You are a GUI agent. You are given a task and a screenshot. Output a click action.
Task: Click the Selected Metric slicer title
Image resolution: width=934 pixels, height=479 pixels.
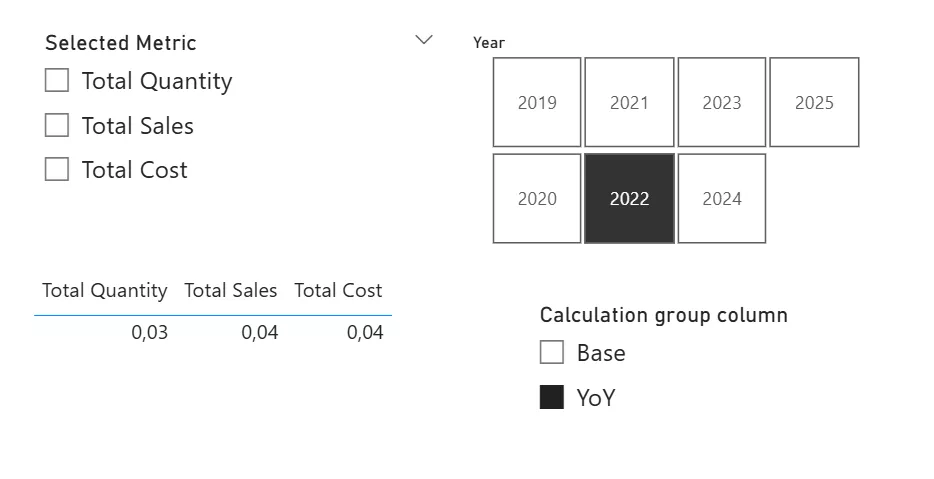(x=121, y=43)
